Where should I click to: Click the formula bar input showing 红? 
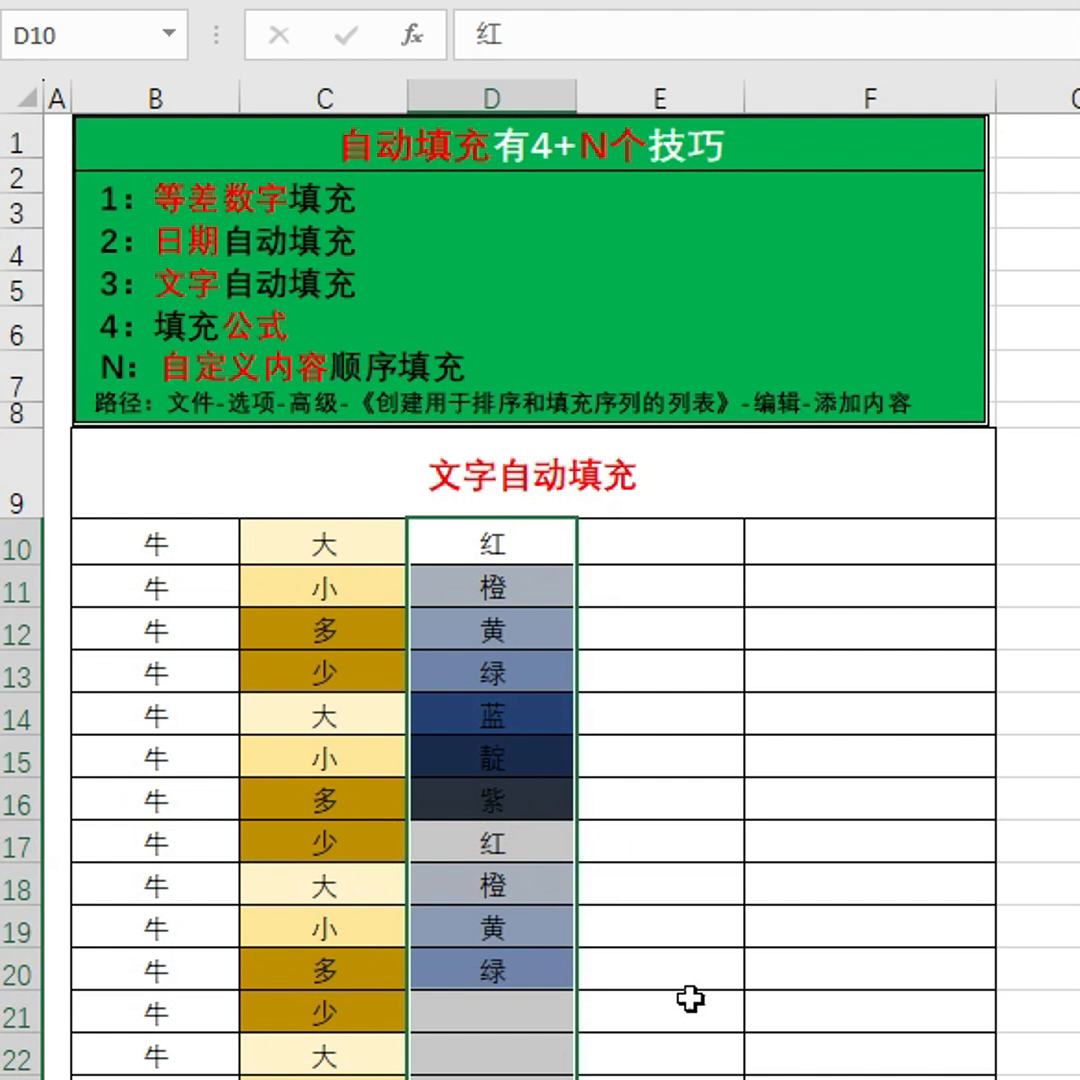tap(766, 34)
